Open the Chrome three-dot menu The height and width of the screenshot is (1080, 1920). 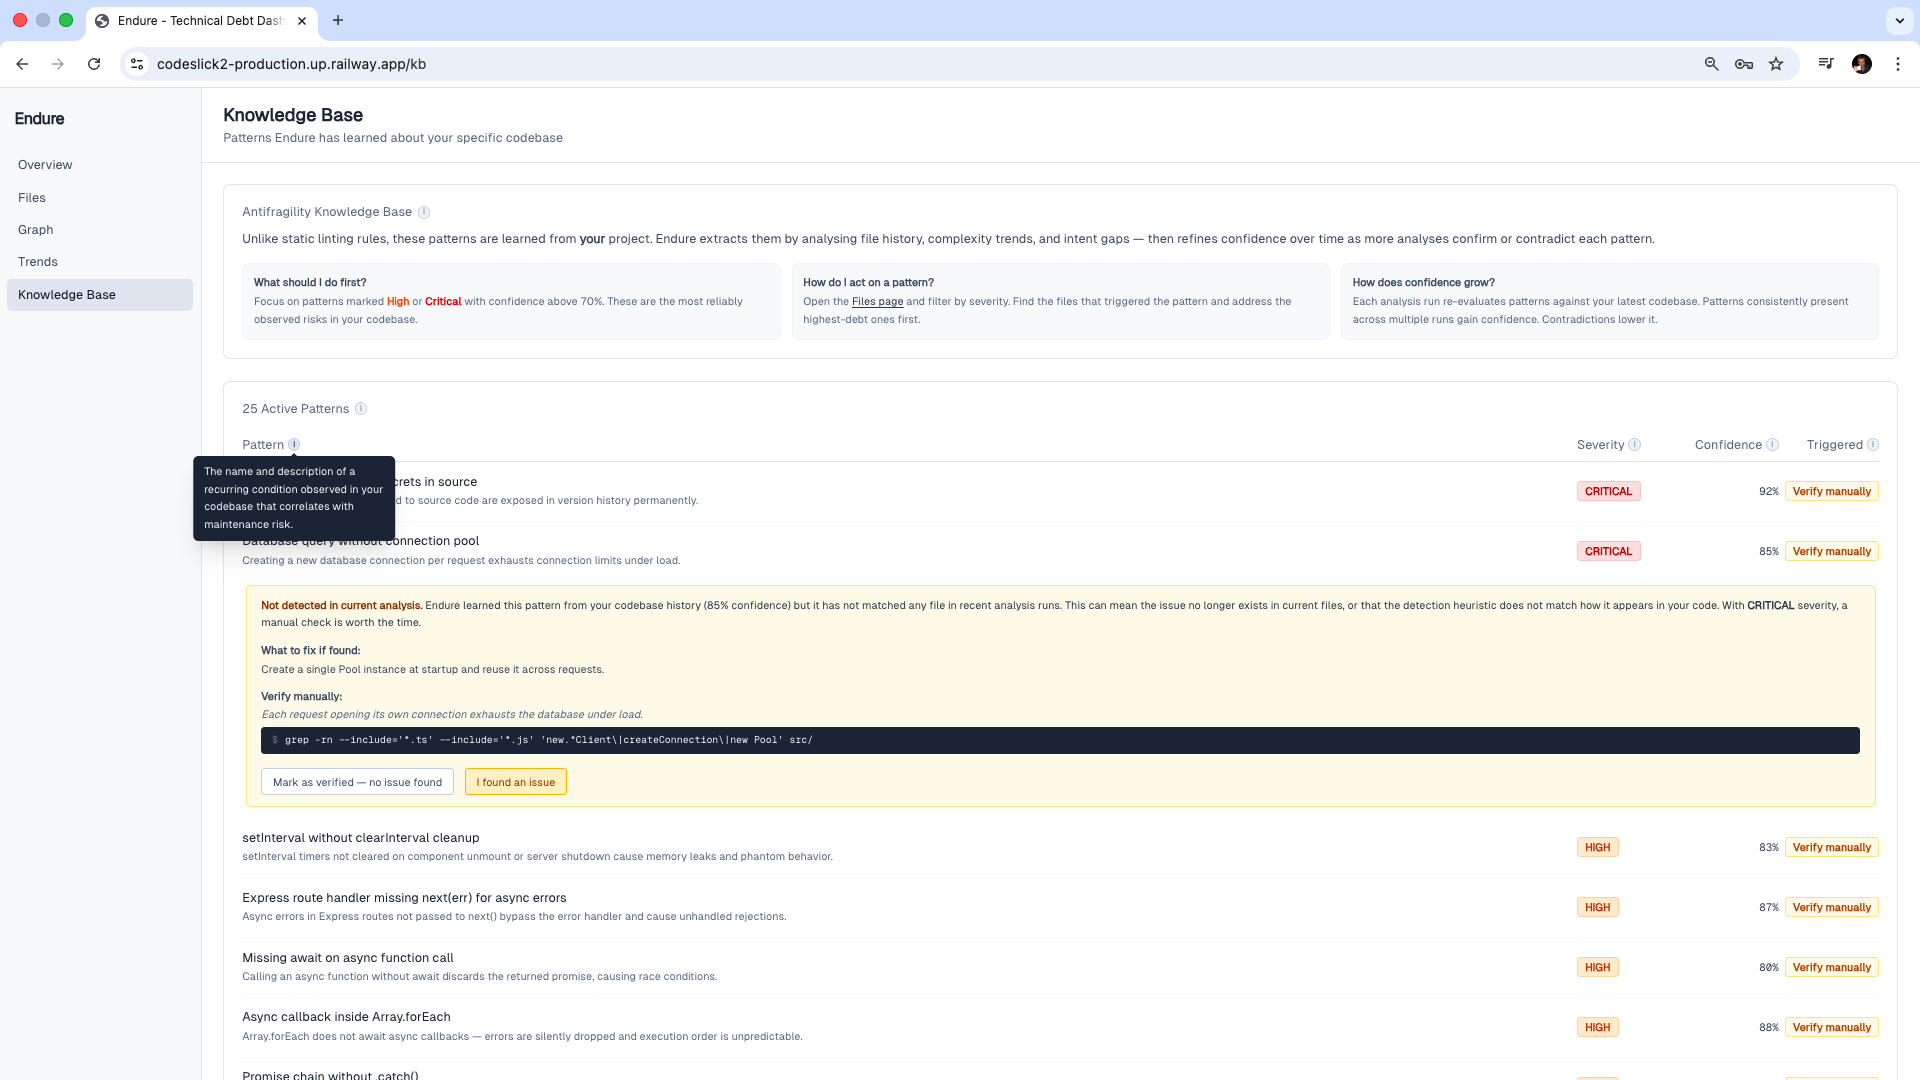tap(1898, 63)
